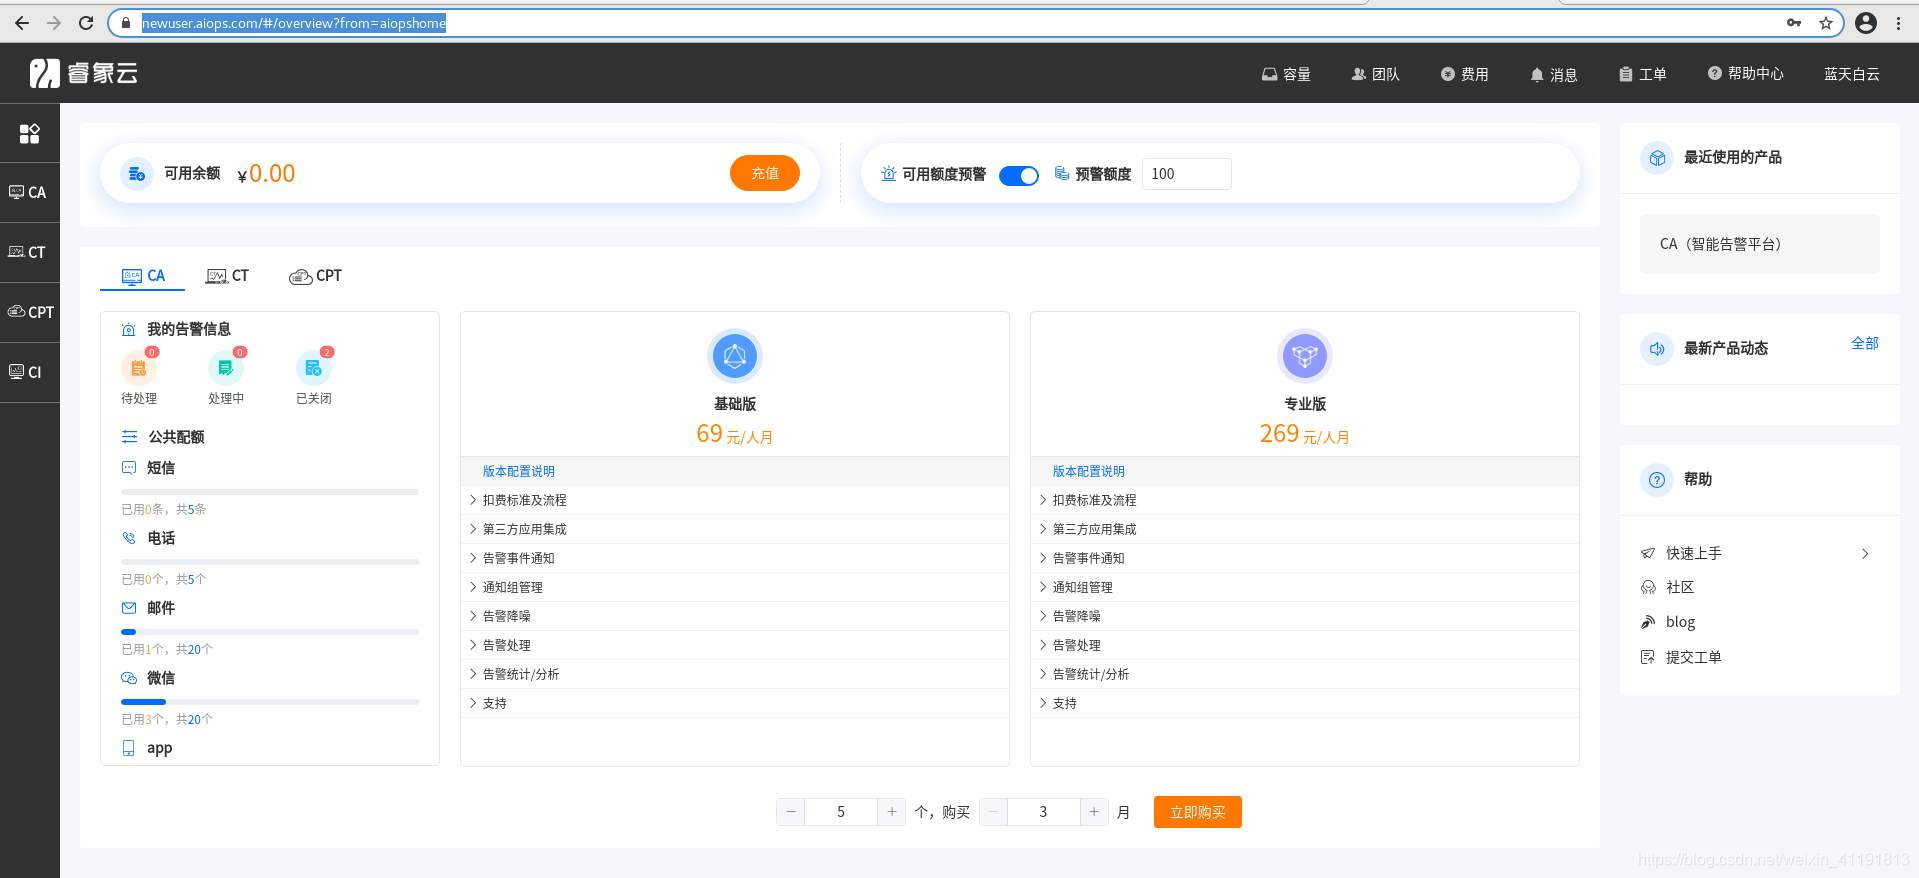1919x878 pixels.
Task: Decrease the month count
Action: pos(993,812)
